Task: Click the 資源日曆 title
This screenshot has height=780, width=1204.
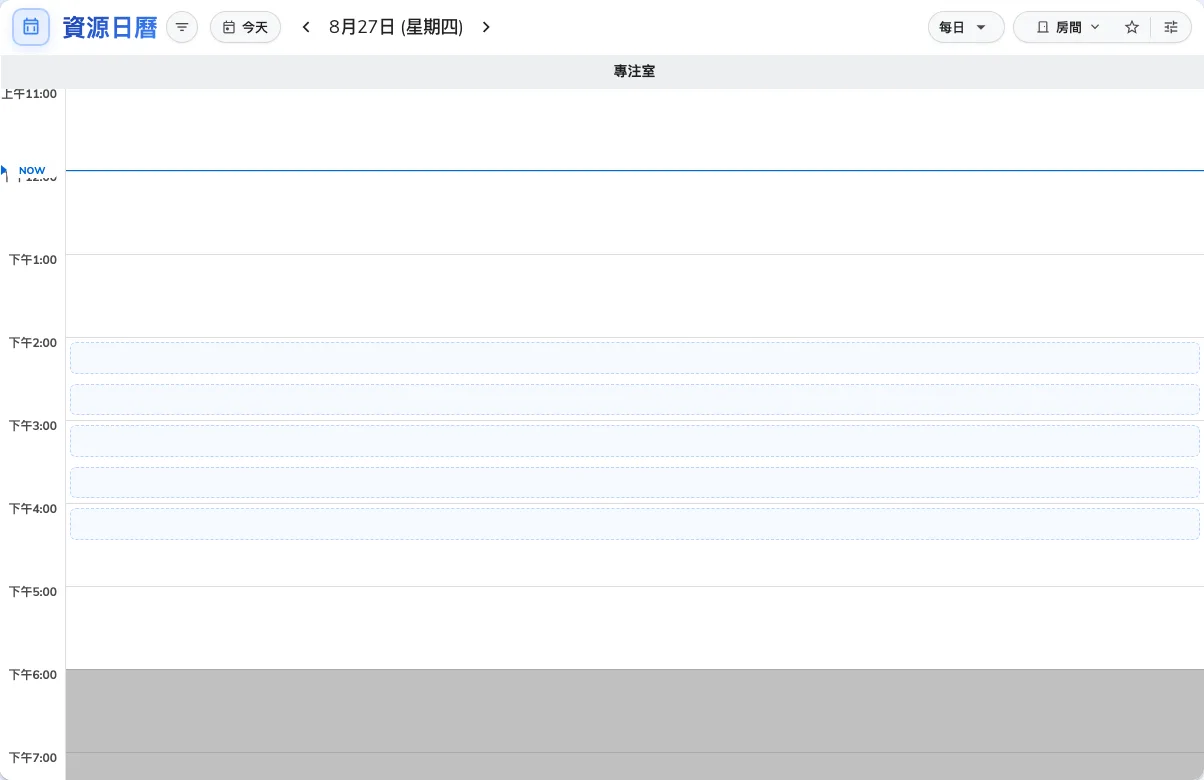Action: click(x=110, y=27)
